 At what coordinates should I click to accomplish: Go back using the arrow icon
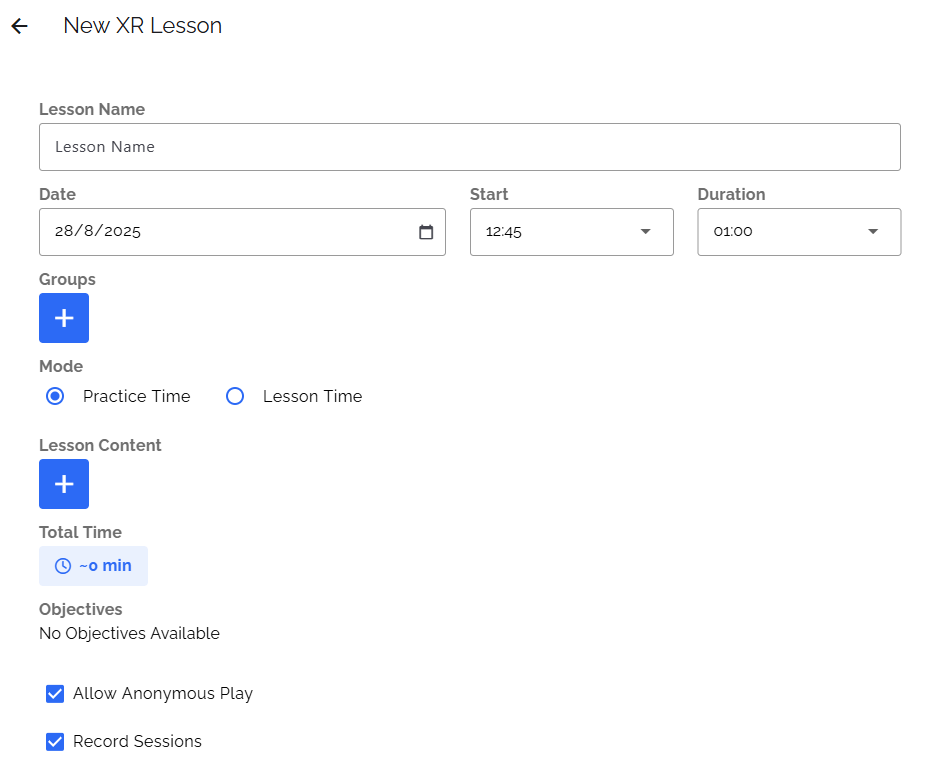20,26
